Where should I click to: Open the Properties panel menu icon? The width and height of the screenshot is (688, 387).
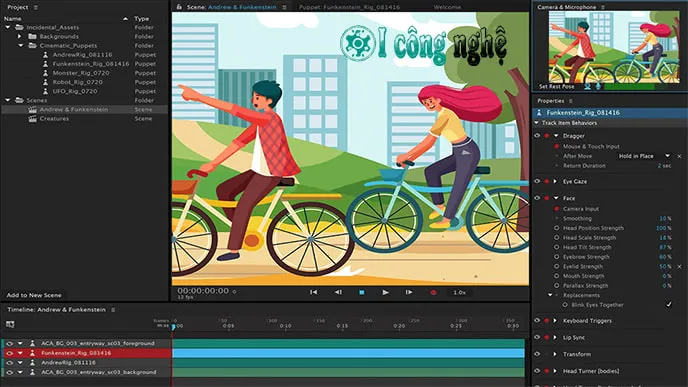click(571, 101)
